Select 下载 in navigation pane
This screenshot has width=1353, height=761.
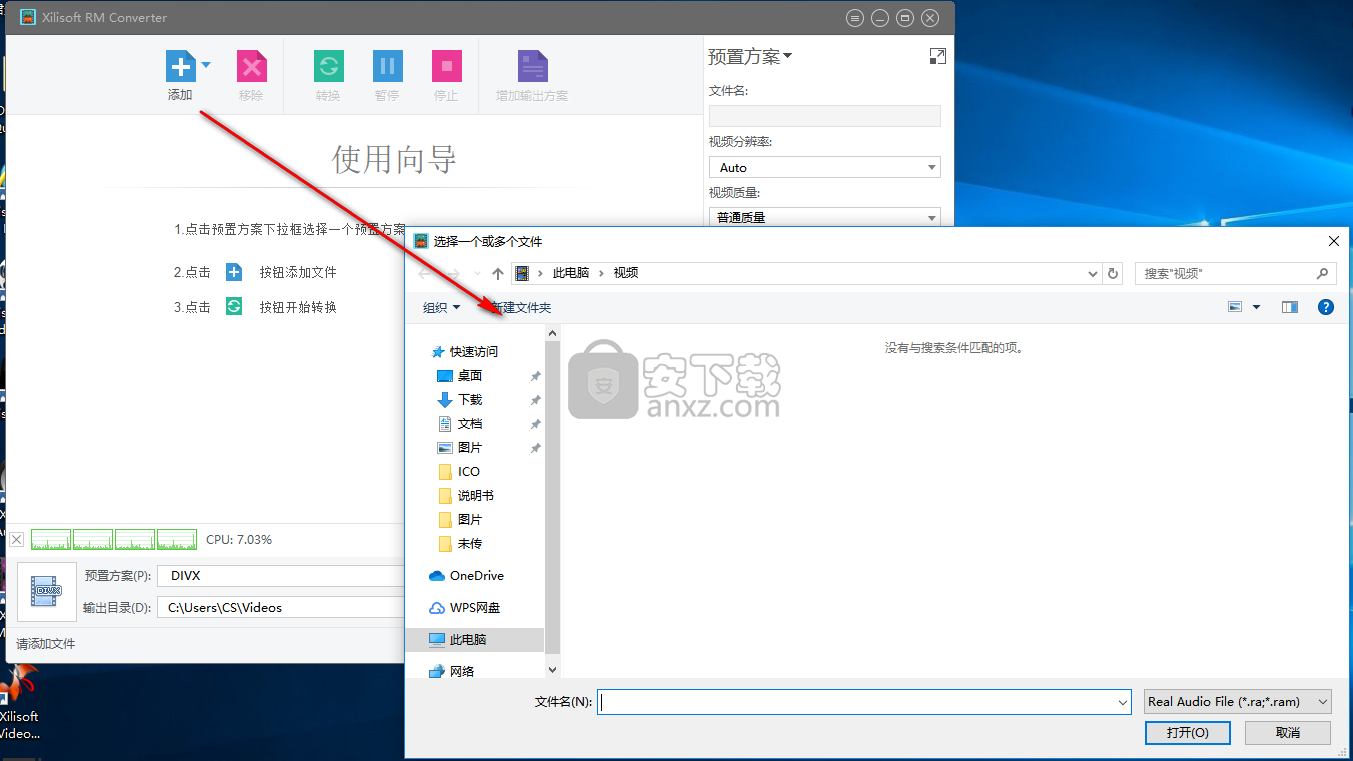[x=470, y=400]
